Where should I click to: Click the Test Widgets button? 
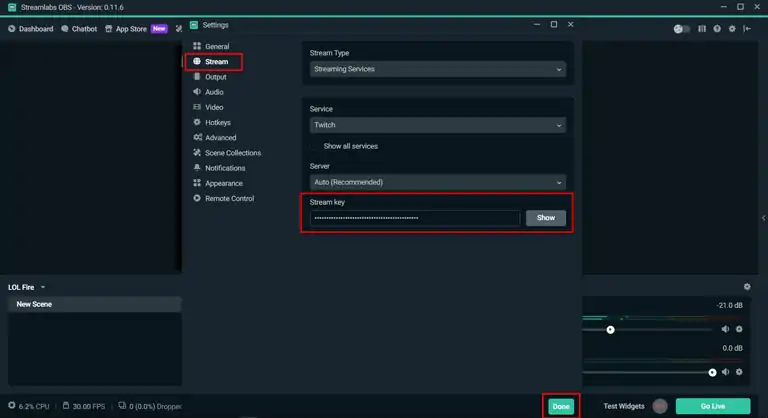(x=624, y=406)
